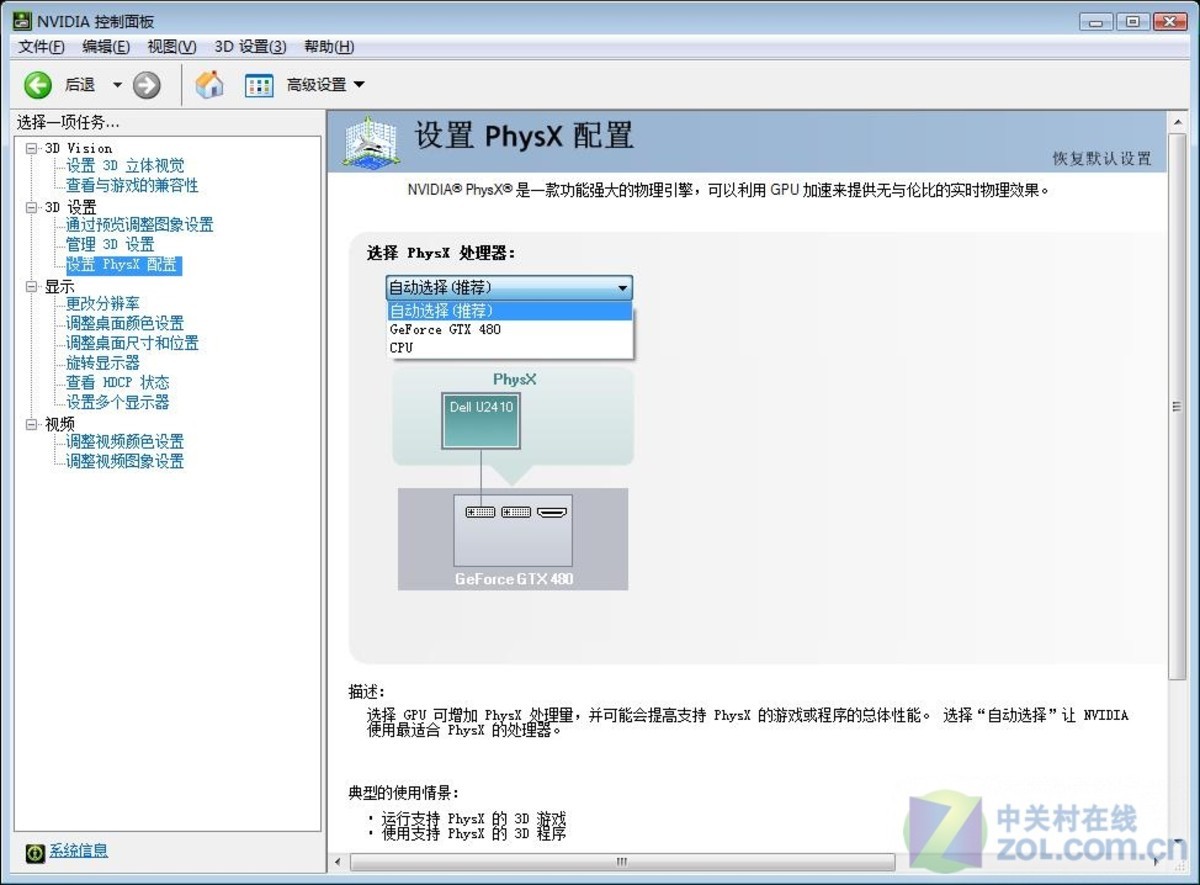Click the HDMI port icon on GPU
The image size is (1200, 885).
[x=552, y=512]
